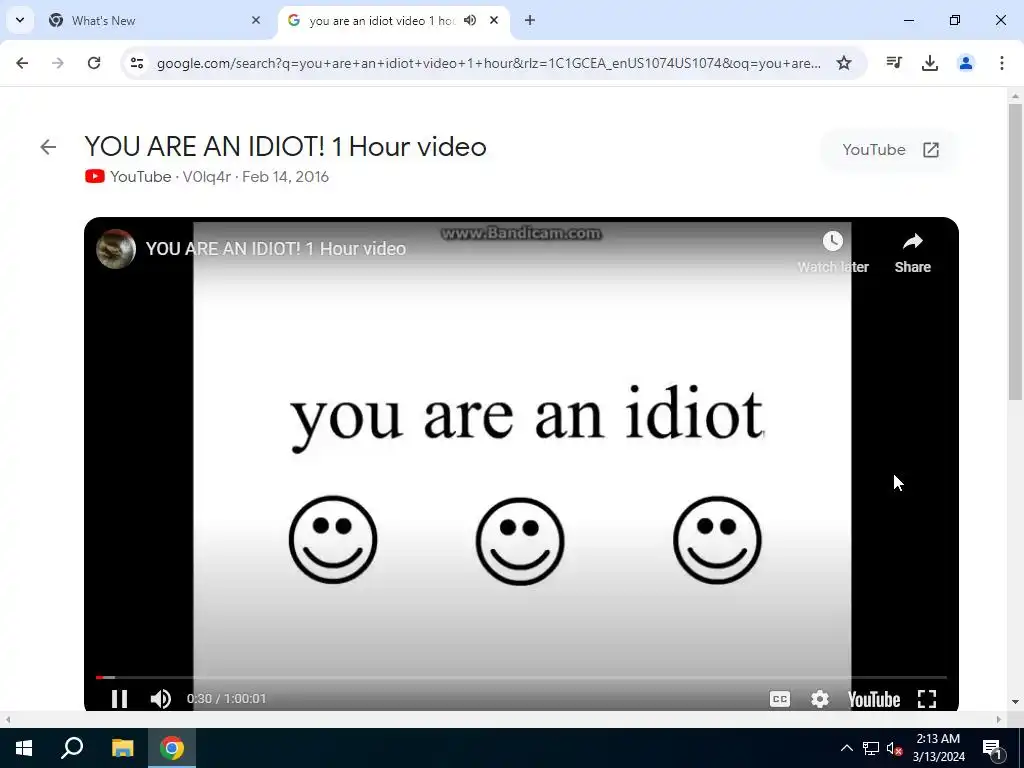Image resolution: width=1024 pixels, height=768 pixels.
Task: Open File Explorer from the taskbar
Action: click(x=122, y=748)
